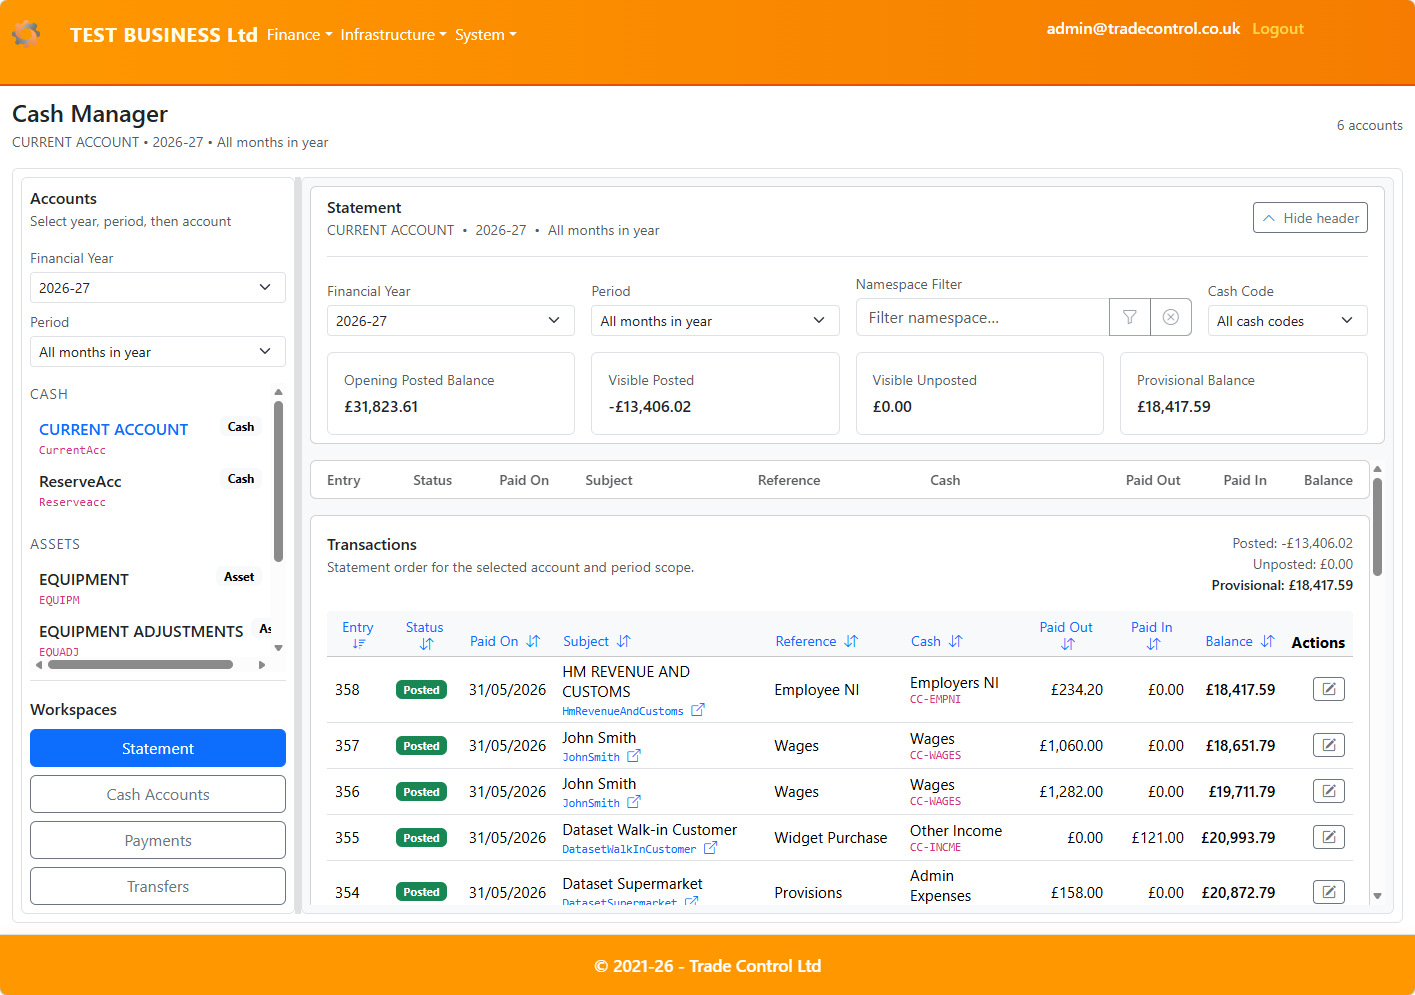Viewport: 1415px width, 995px height.
Task: Edit entry 355 pencil icon
Action: point(1329,837)
